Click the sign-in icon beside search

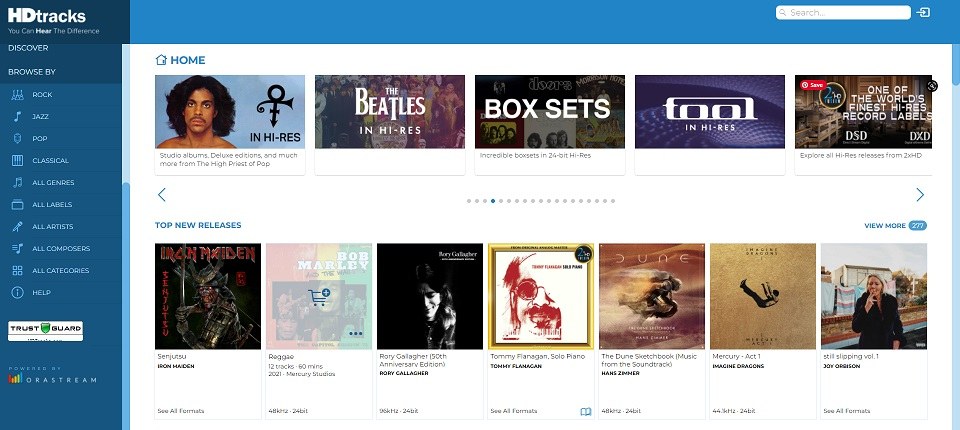click(923, 12)
